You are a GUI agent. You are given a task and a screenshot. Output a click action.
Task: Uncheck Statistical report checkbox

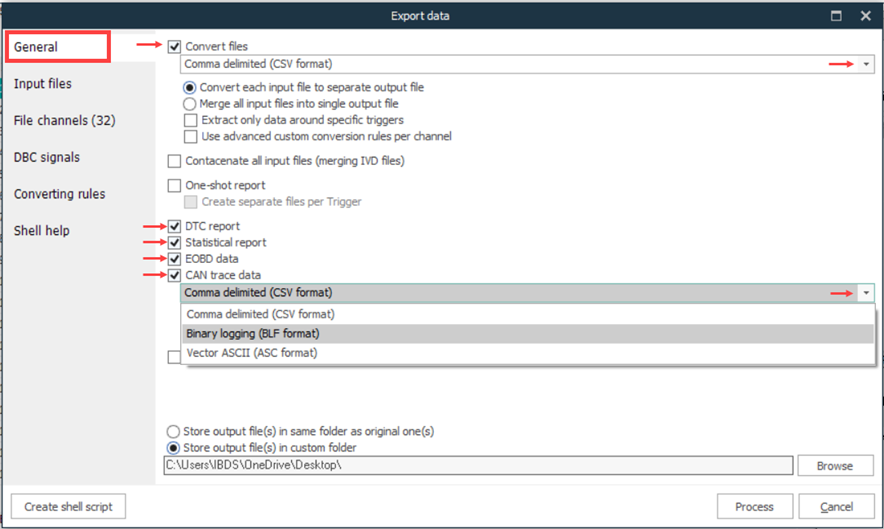174,243
